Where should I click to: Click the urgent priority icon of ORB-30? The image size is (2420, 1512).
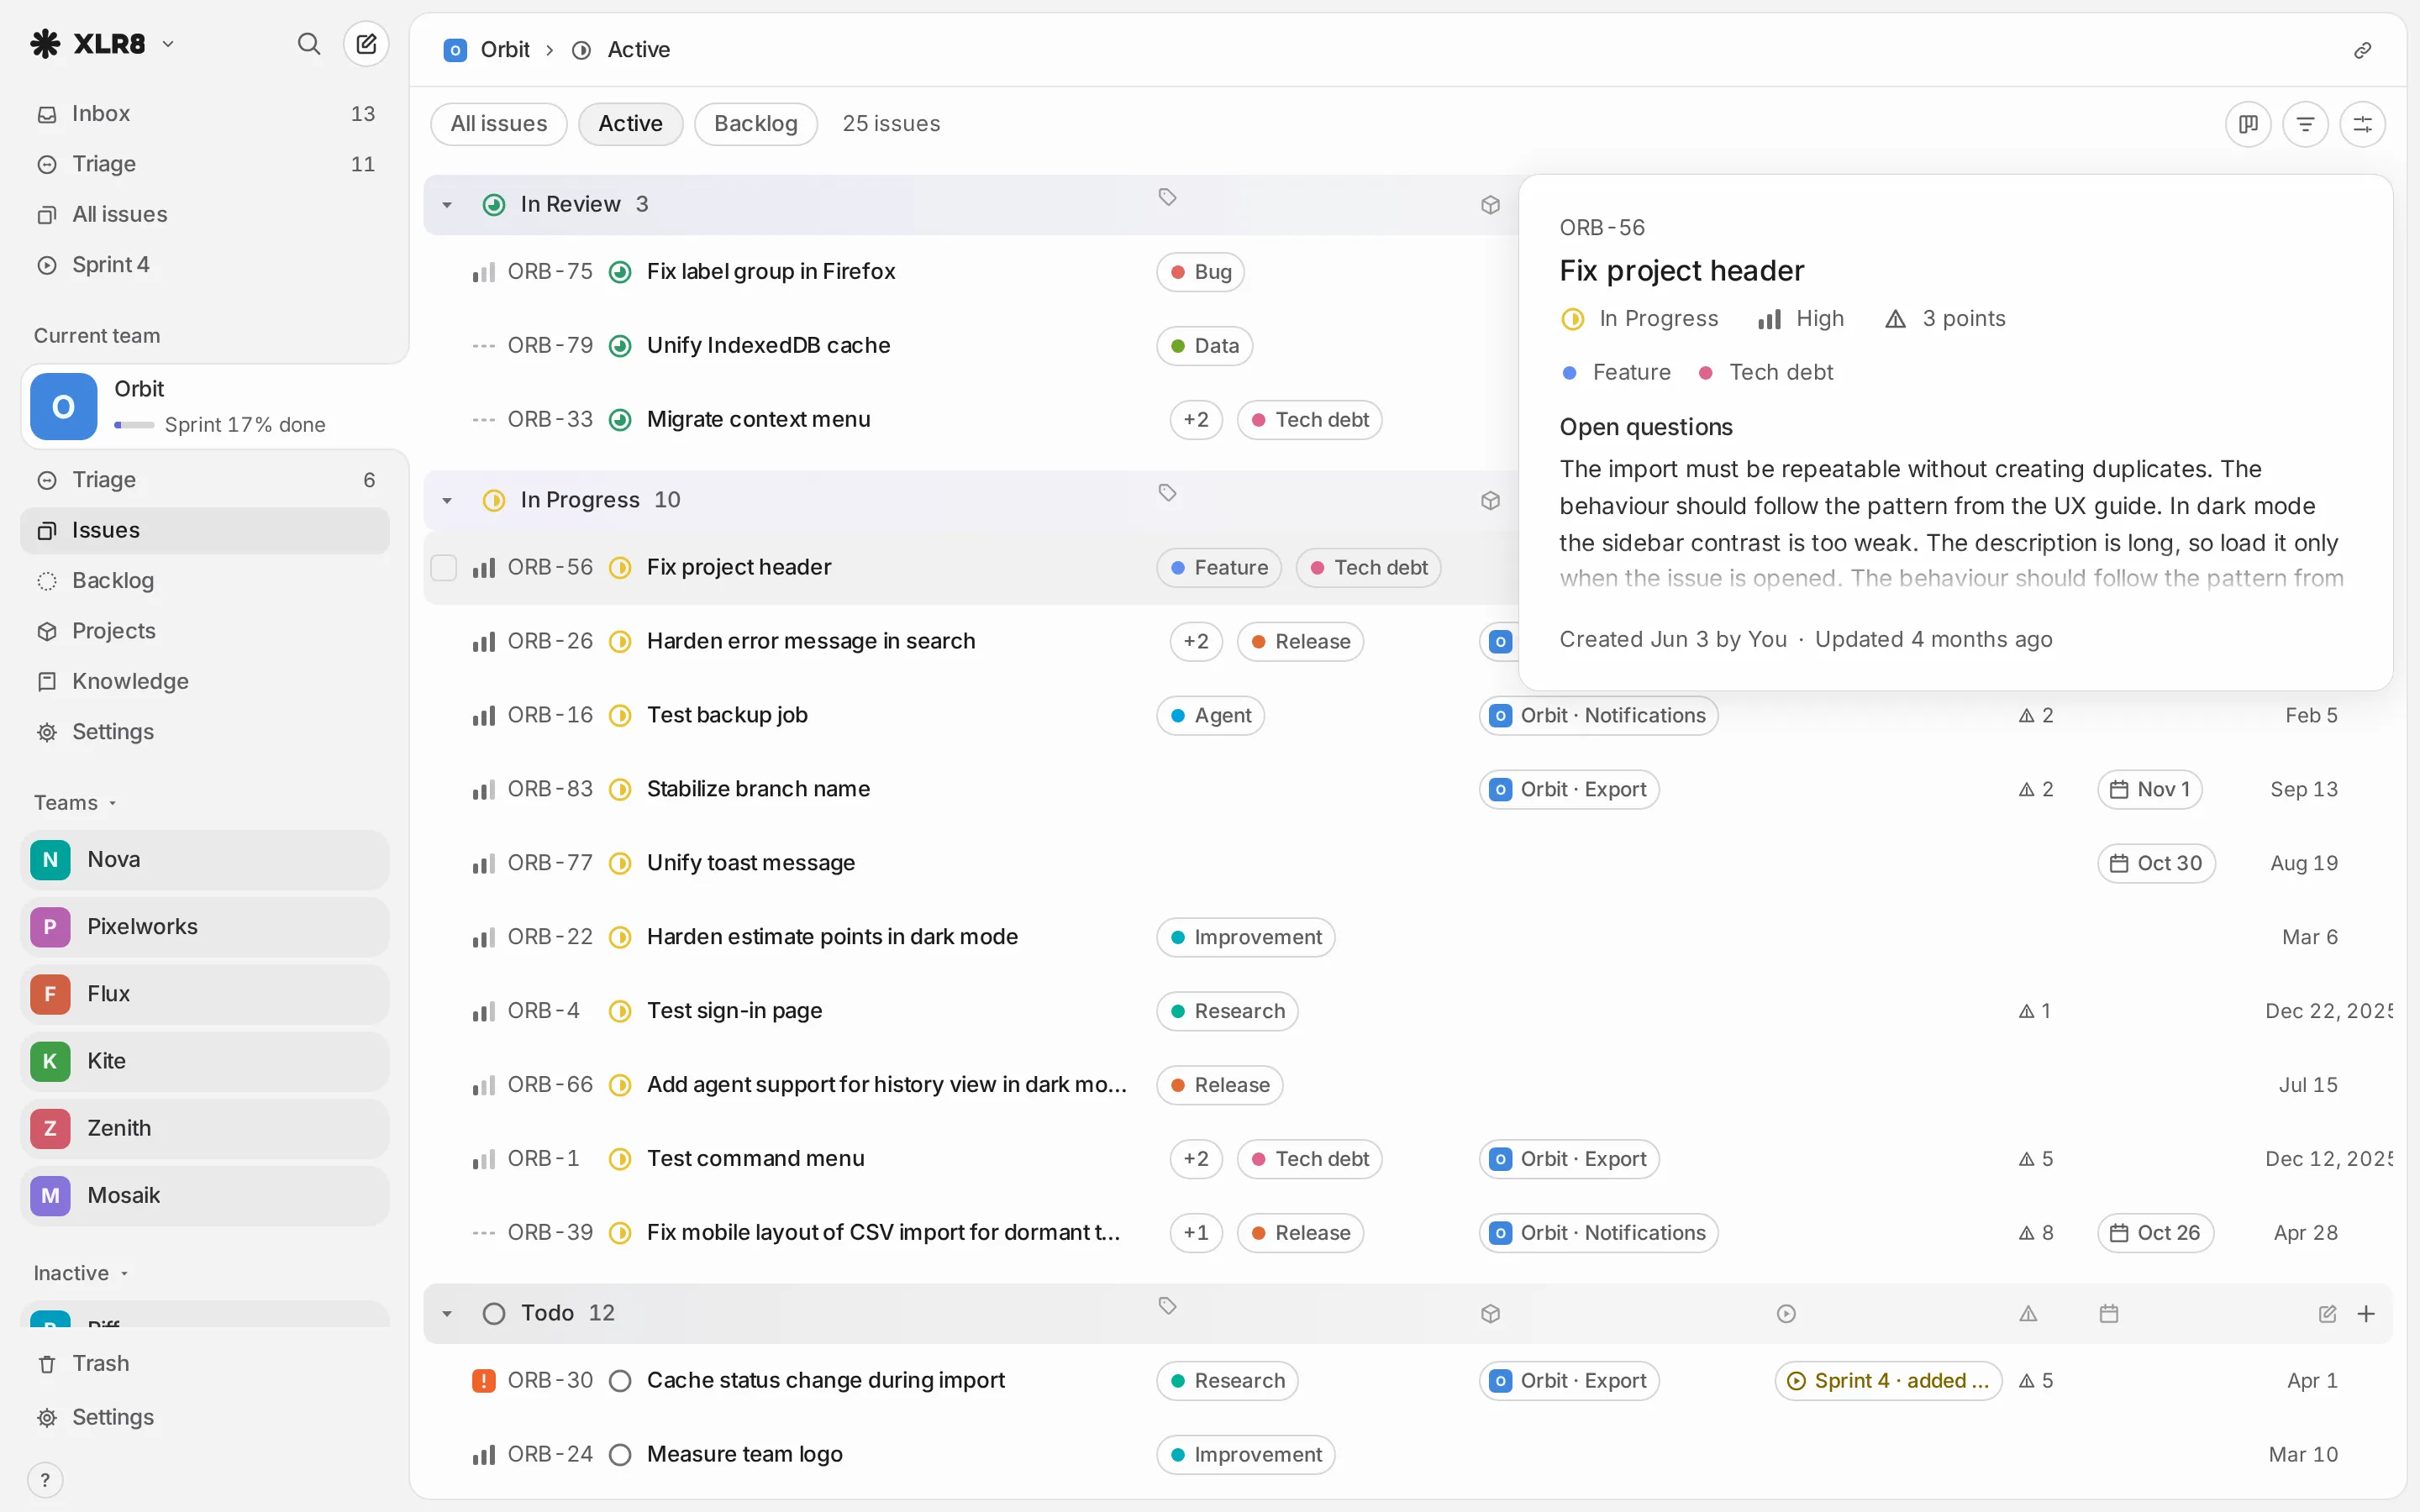pos(484,1380)
